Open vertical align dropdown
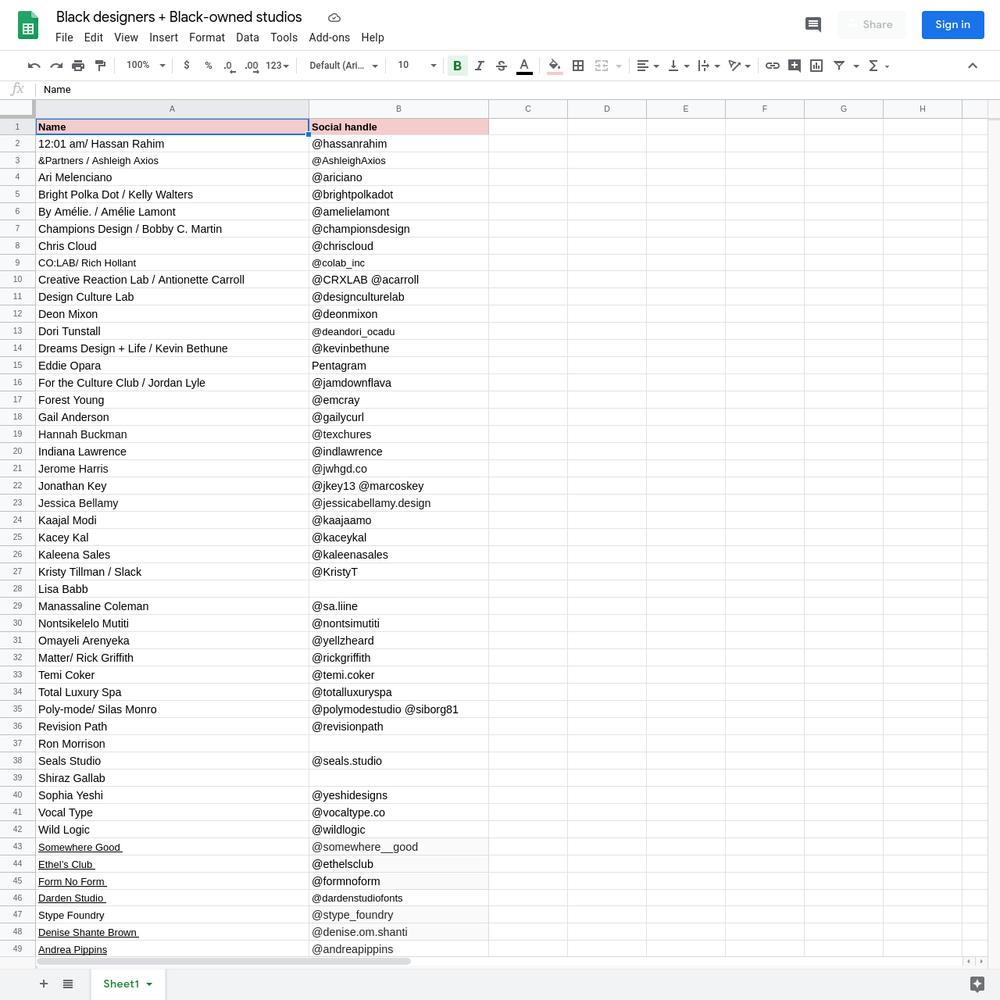1000x1000 pixels. pos(678,65)
